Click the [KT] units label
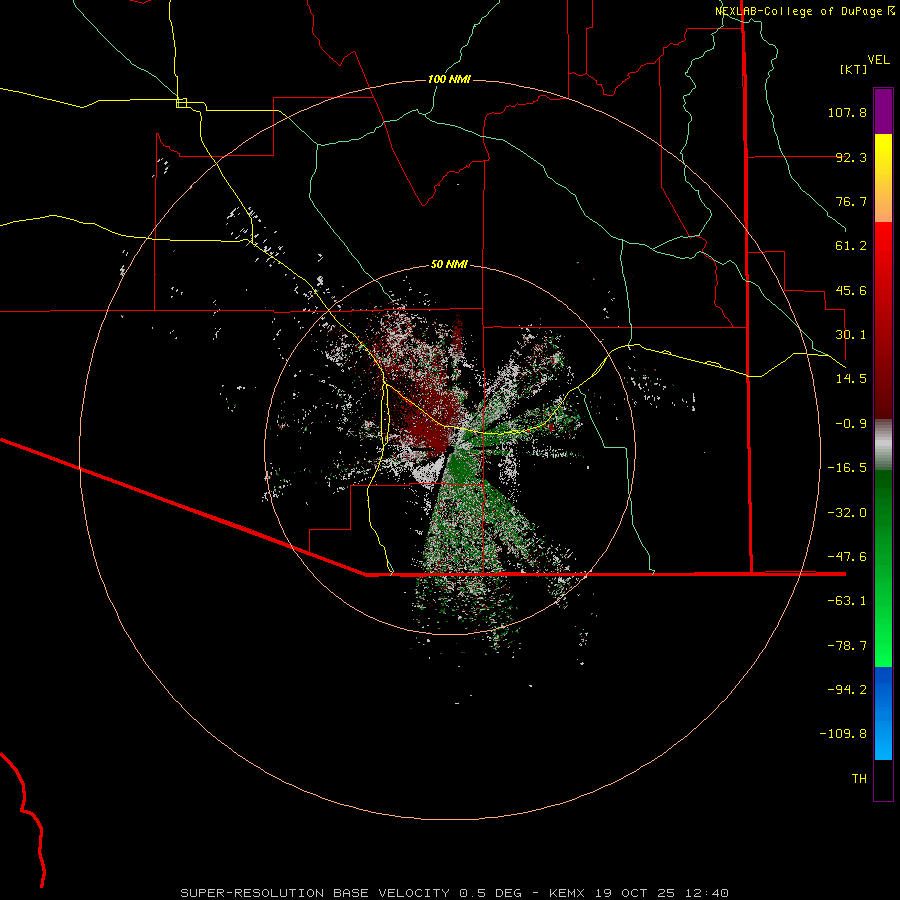This screenshot has width=900, height=900. tap(854, 69)
